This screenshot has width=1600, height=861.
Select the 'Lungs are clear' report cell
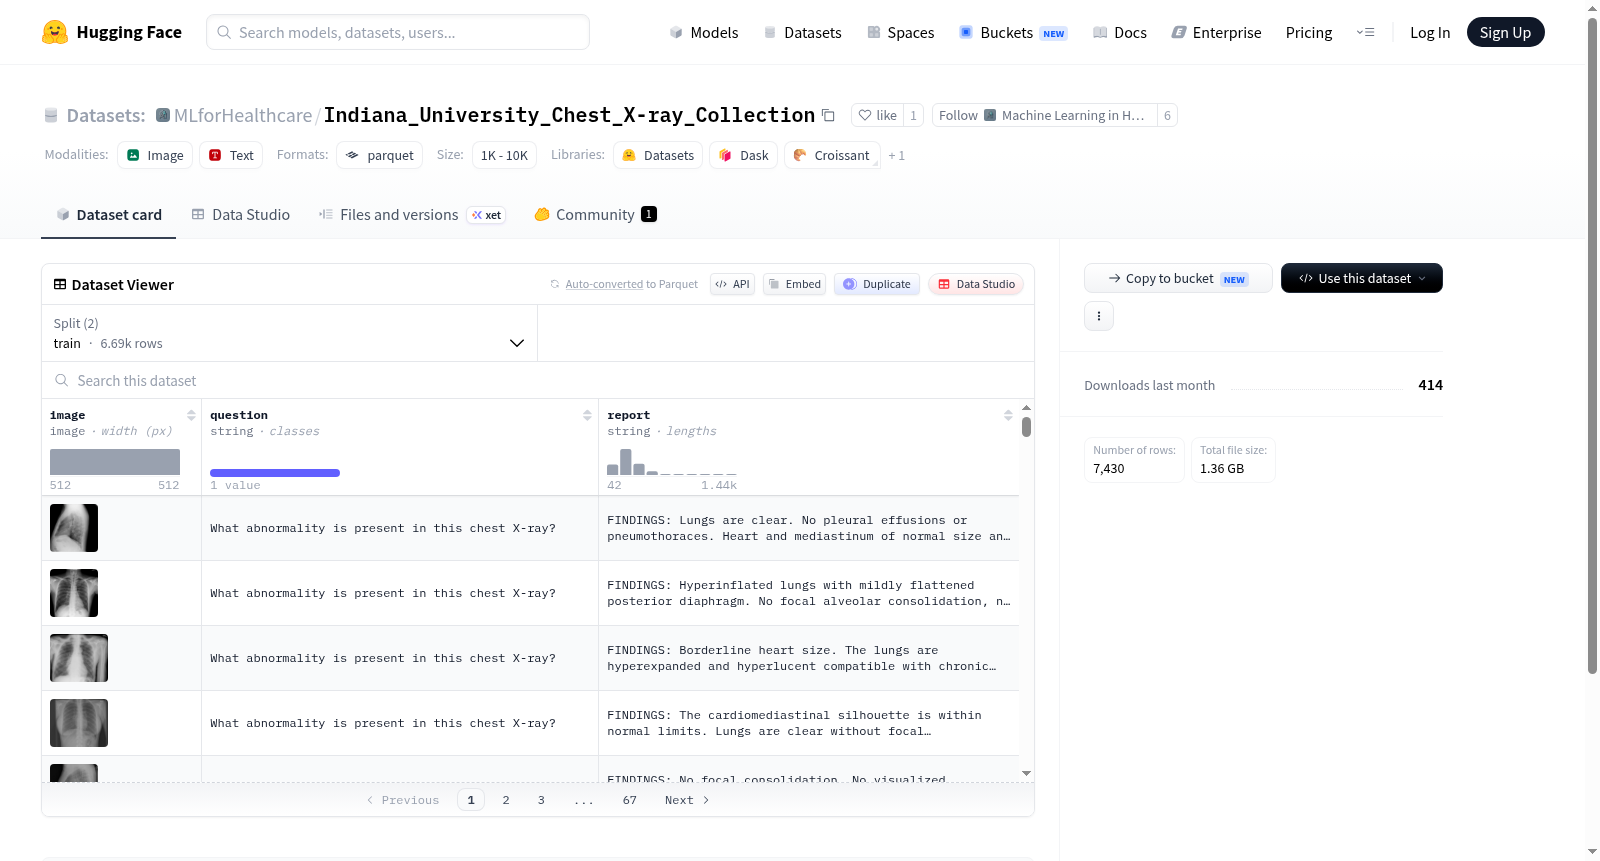(x=809, y=528)
